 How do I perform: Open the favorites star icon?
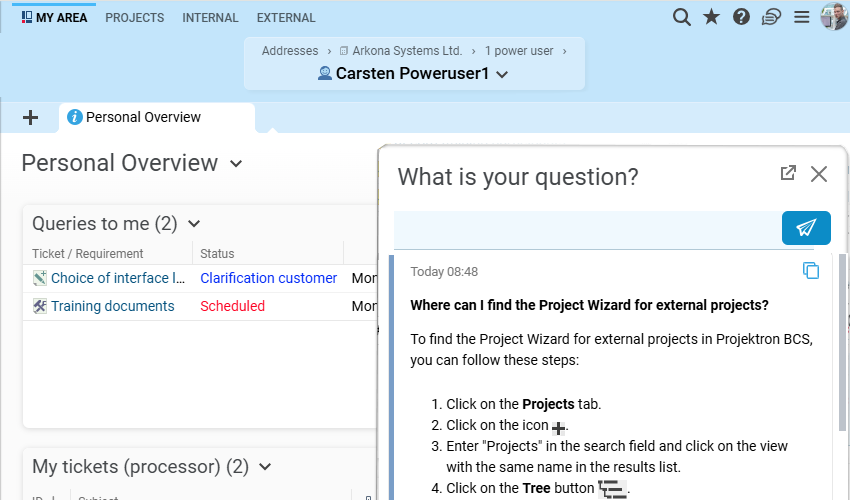pyautogui.click(x=711, y=17)
